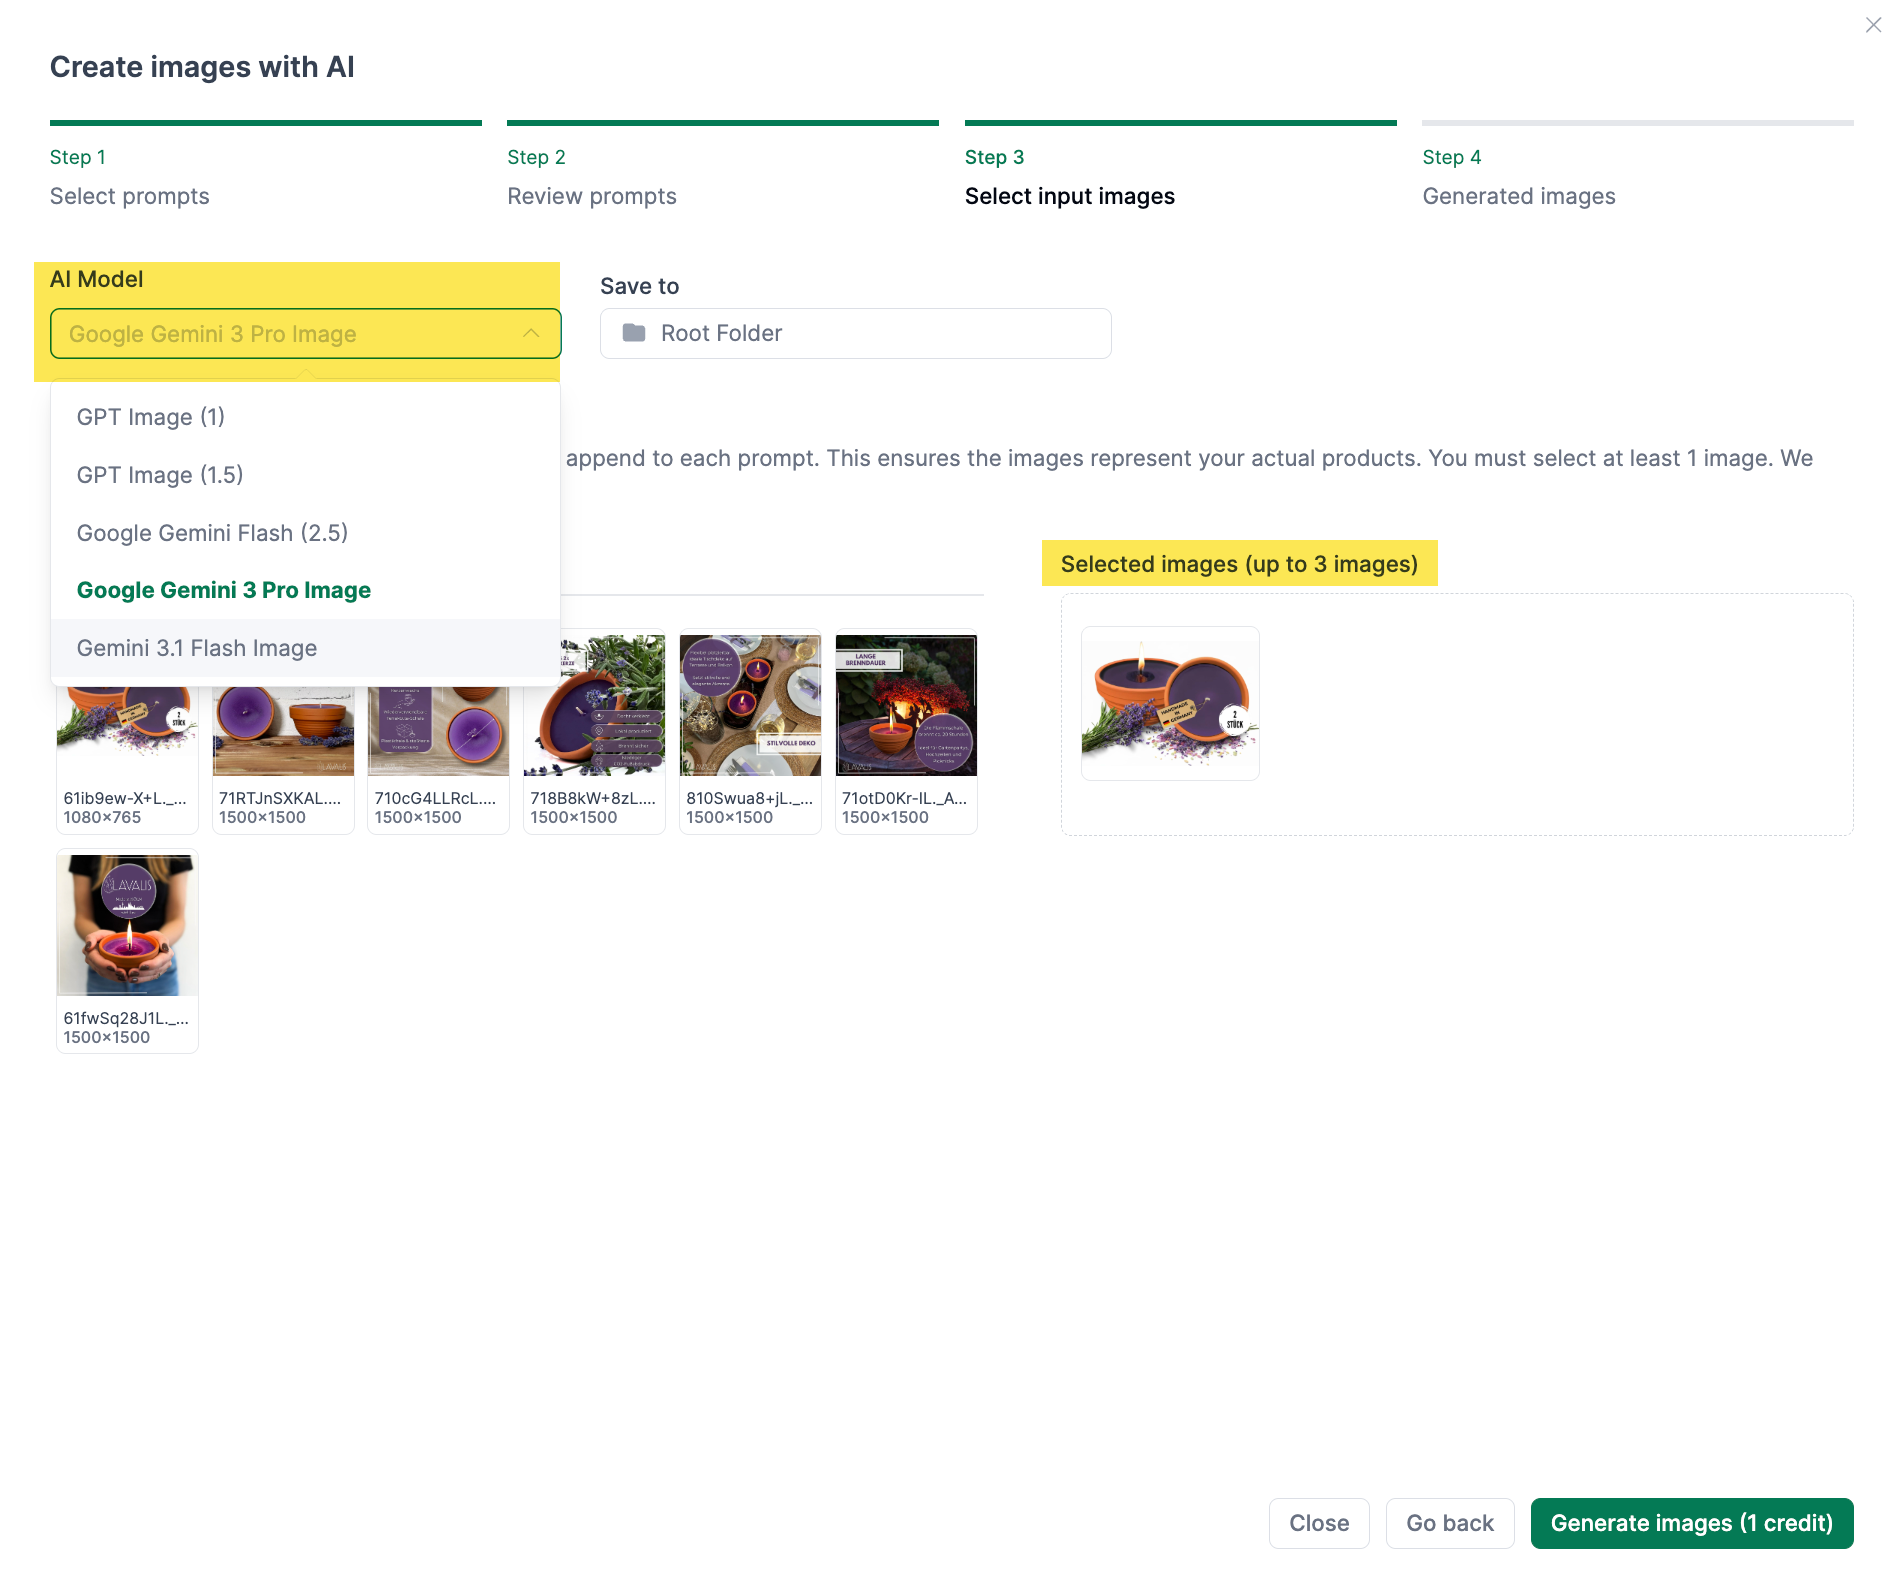The image size is (1898, 1570).
Task: Select the 61fwSq28J1L person holding candle thumbnail
Action: click(127, 922)
